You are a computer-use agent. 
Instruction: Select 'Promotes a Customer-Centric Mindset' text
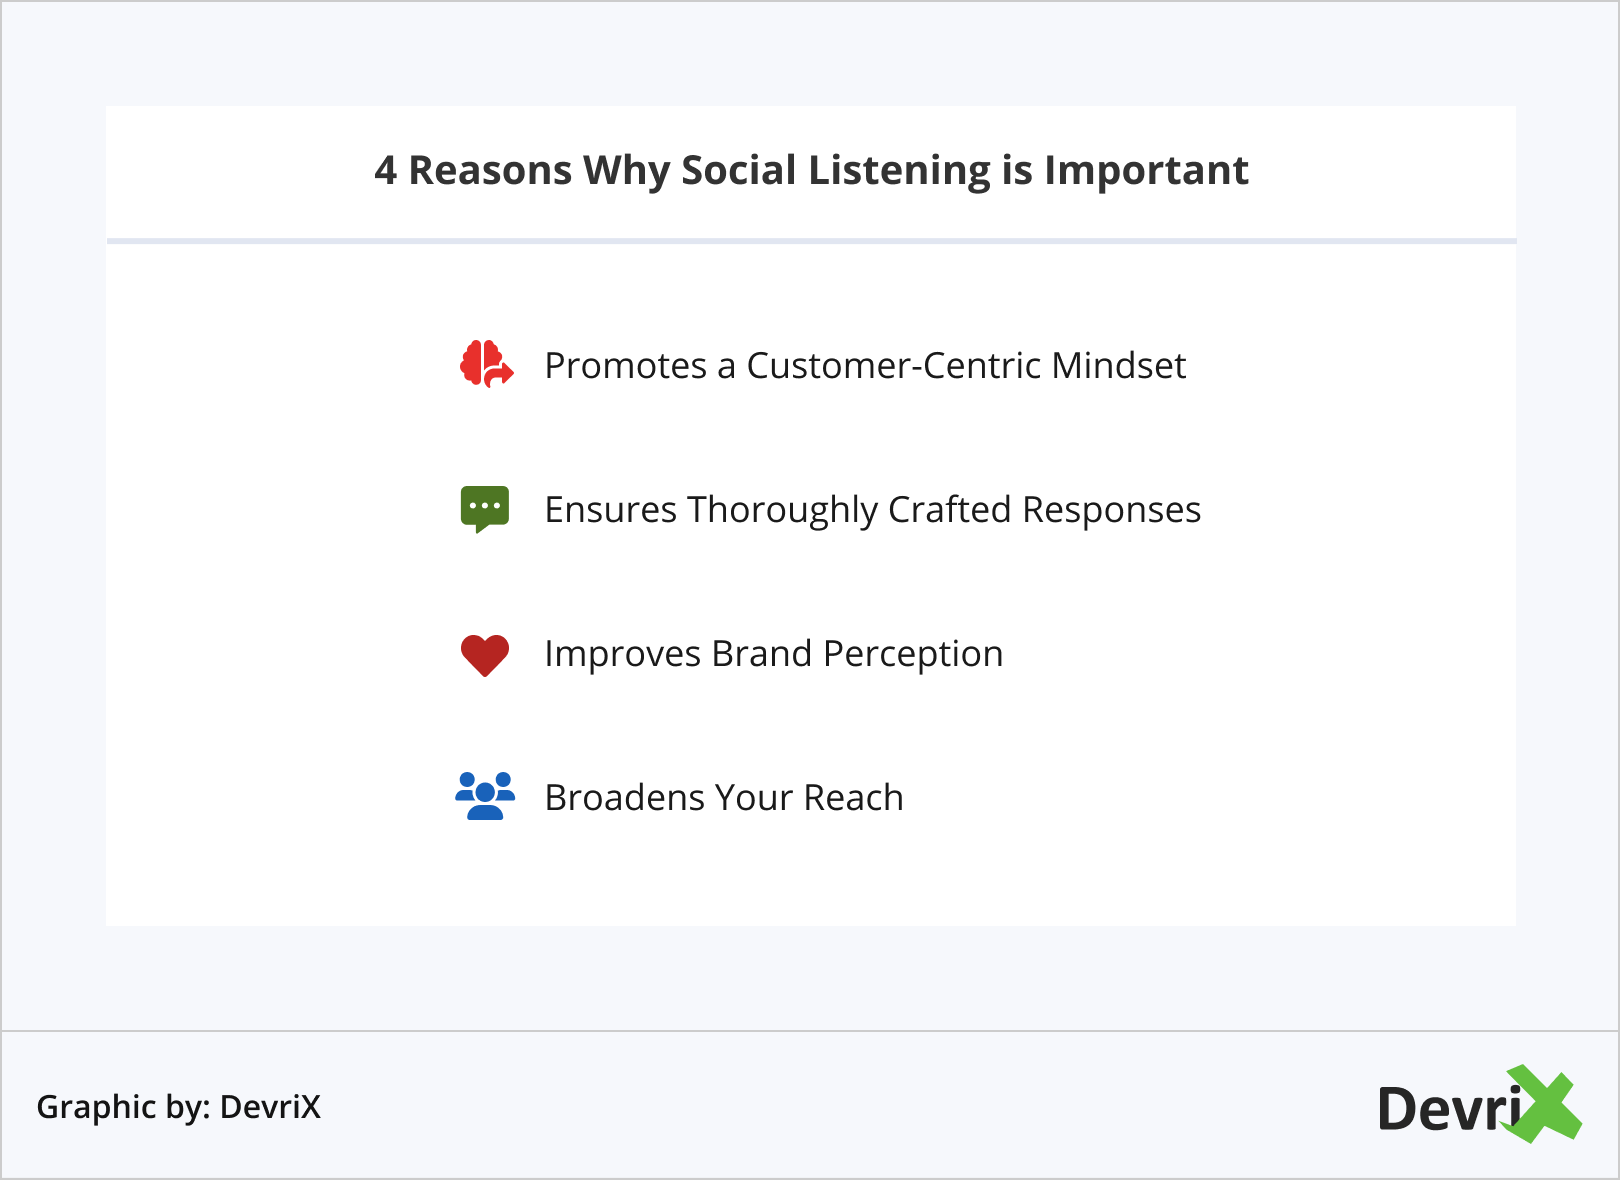[865, 366]
